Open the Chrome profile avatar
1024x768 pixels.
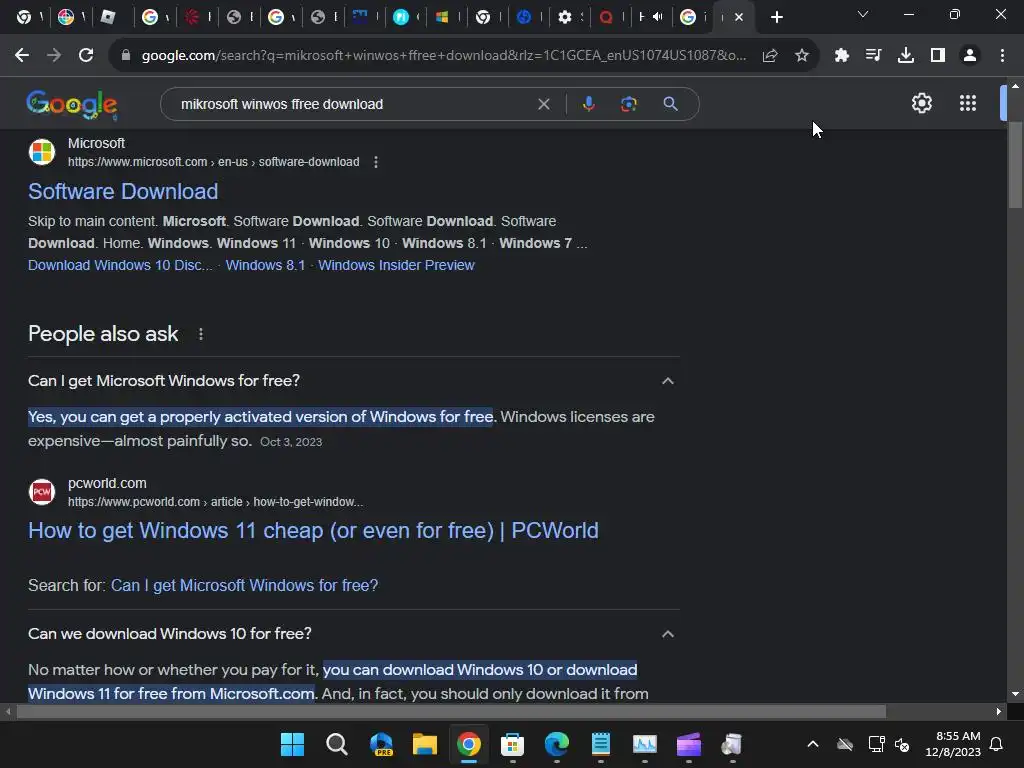[970, 56]
